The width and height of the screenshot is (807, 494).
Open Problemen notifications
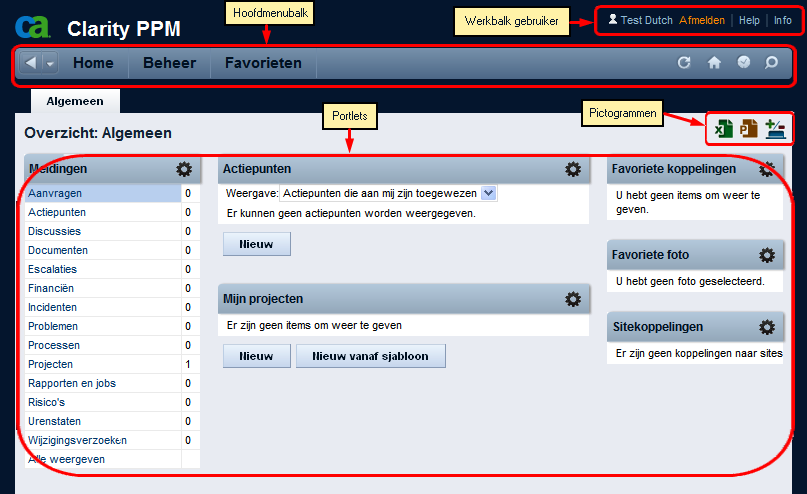tap(53, 326)
